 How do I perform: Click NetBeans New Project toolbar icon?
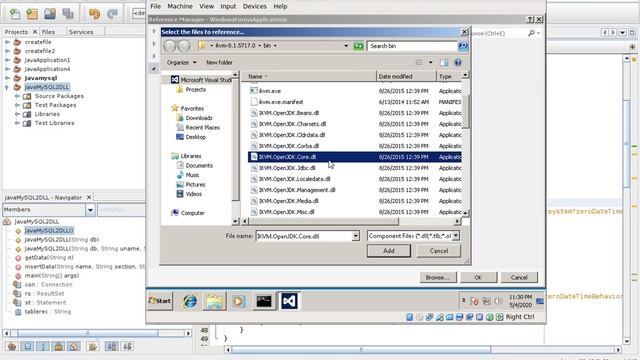pos(32,14)
